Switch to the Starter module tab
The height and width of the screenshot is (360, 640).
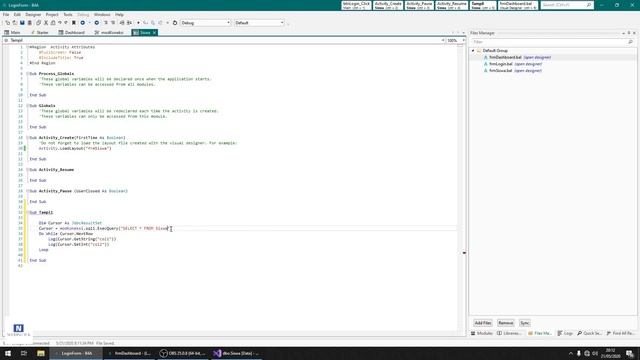pos(39,33)
